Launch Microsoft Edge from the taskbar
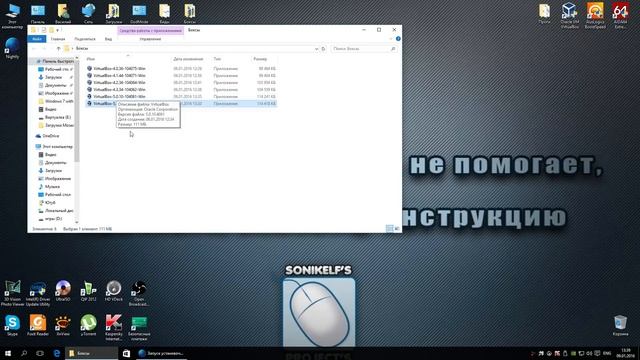 coord(57,353)
